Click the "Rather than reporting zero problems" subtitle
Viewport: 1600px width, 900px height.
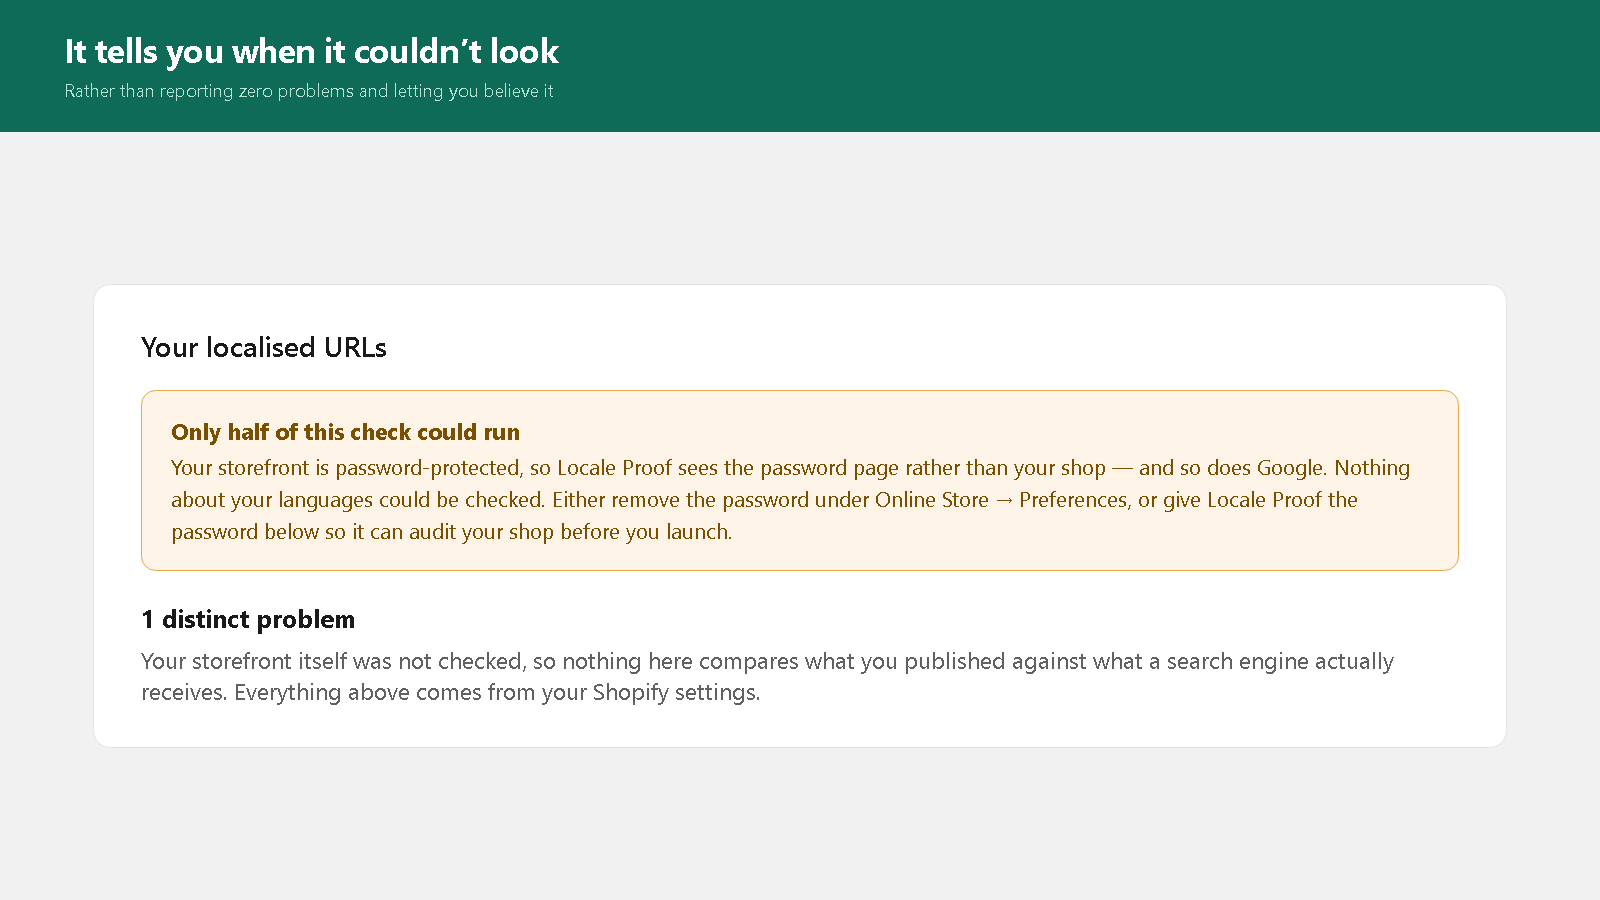308,91
